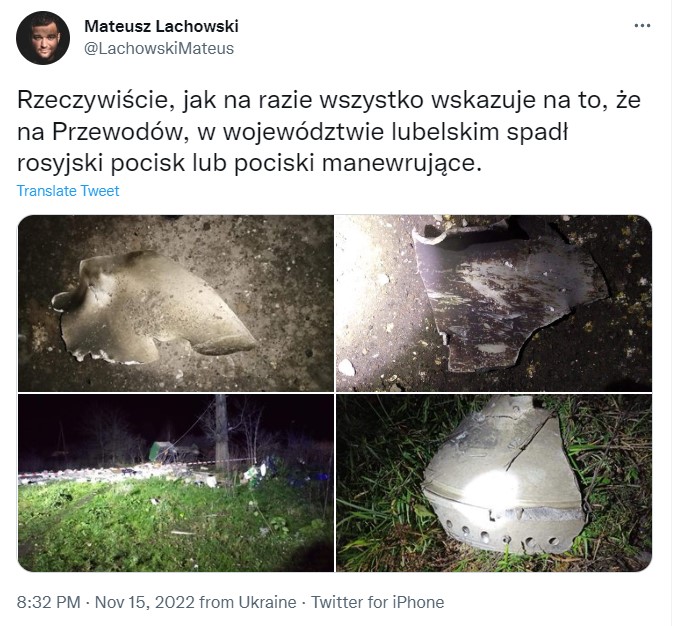The height and width of the screenshot is (626, 676).
Task: Click the Translate Tweet link
Action: click(68, 191)
